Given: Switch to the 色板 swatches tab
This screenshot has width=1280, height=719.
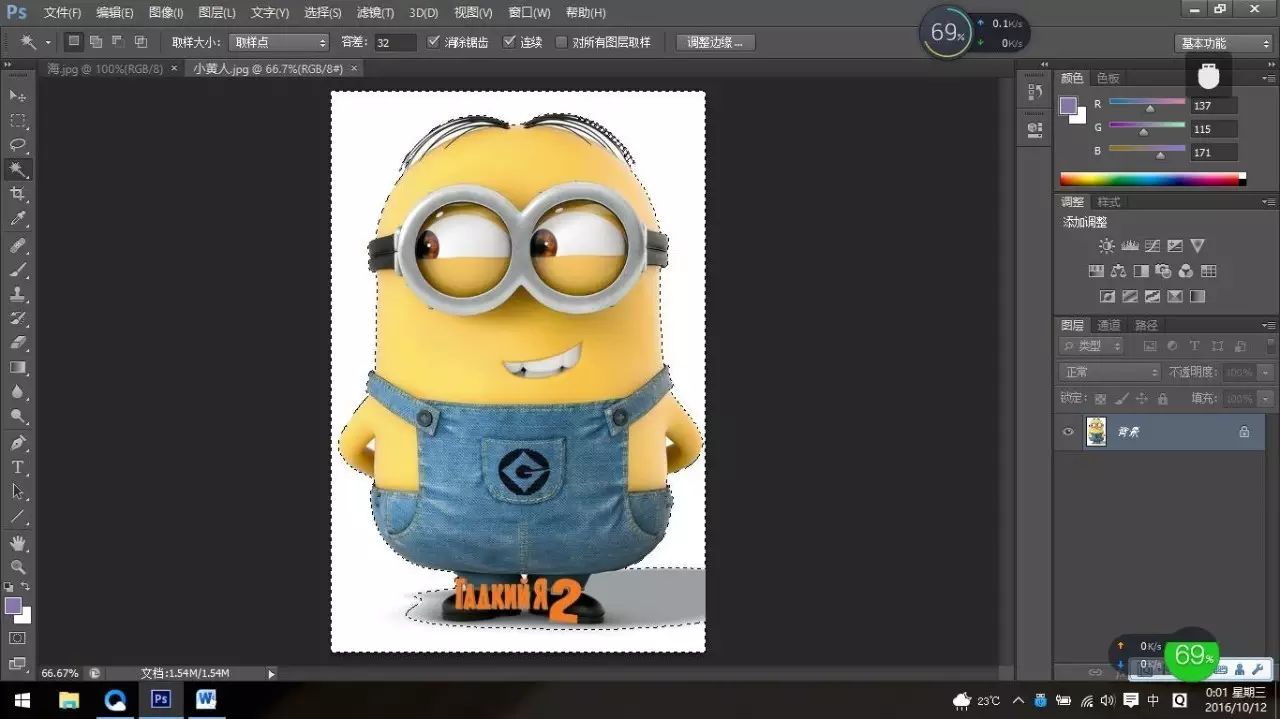Looking at the screenshot, I should (x=1108, y=78).
